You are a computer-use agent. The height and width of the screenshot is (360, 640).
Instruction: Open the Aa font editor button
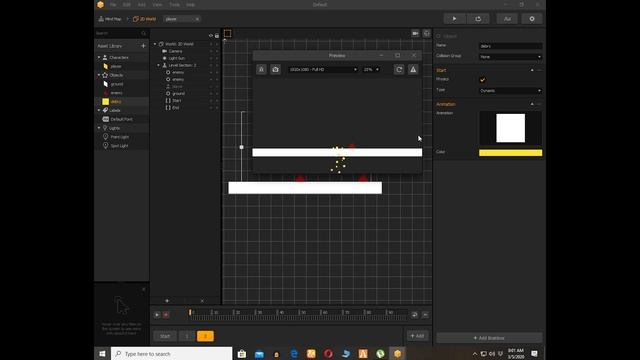coord(507,19)
